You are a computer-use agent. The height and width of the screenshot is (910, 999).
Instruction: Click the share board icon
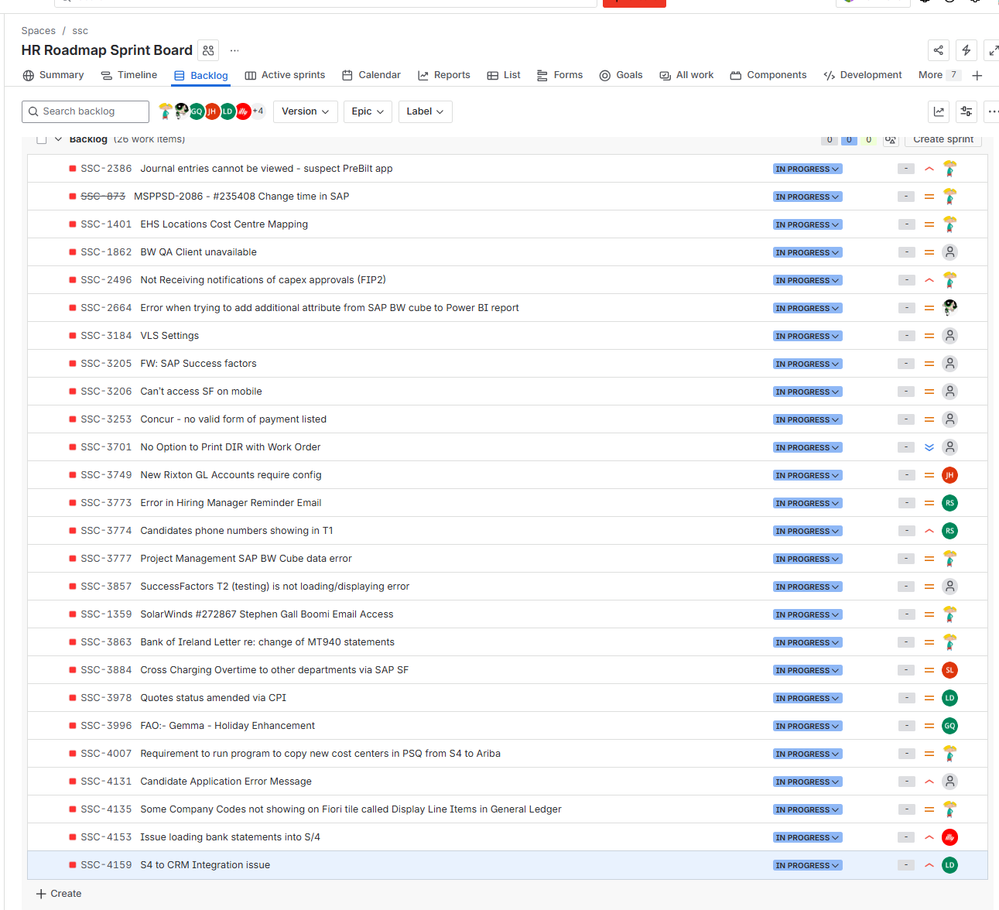(x=938, y=49)
